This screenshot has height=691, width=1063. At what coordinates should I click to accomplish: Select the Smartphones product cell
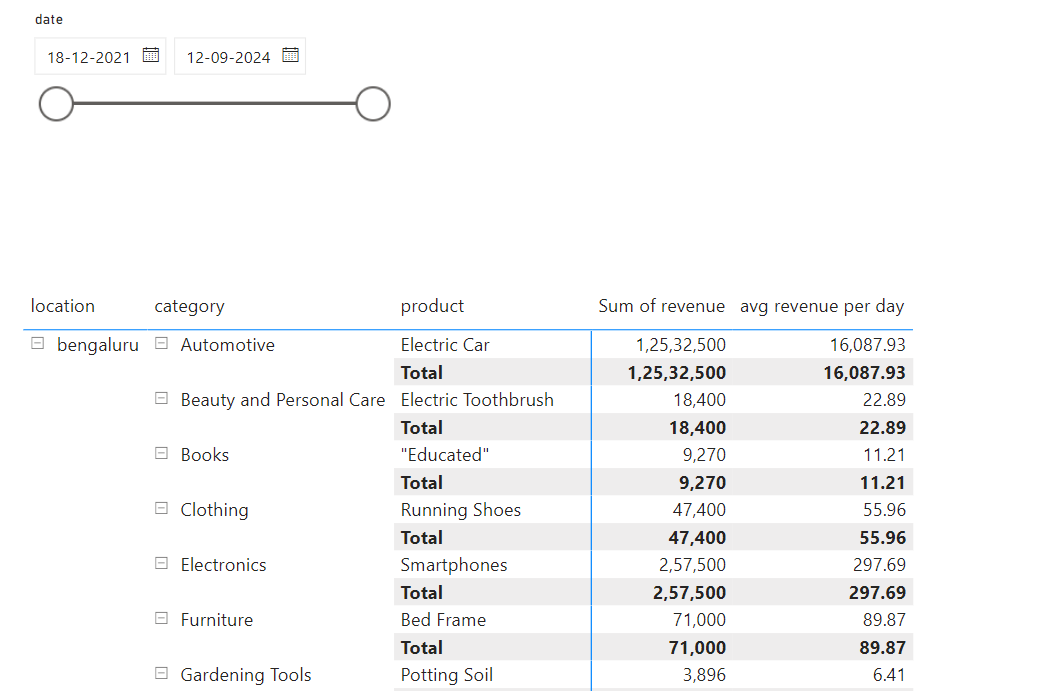point(454,565)
